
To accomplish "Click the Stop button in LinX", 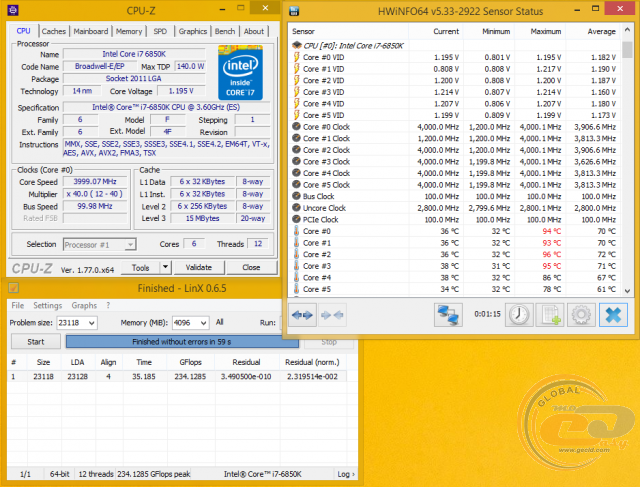I will point(329,342).
